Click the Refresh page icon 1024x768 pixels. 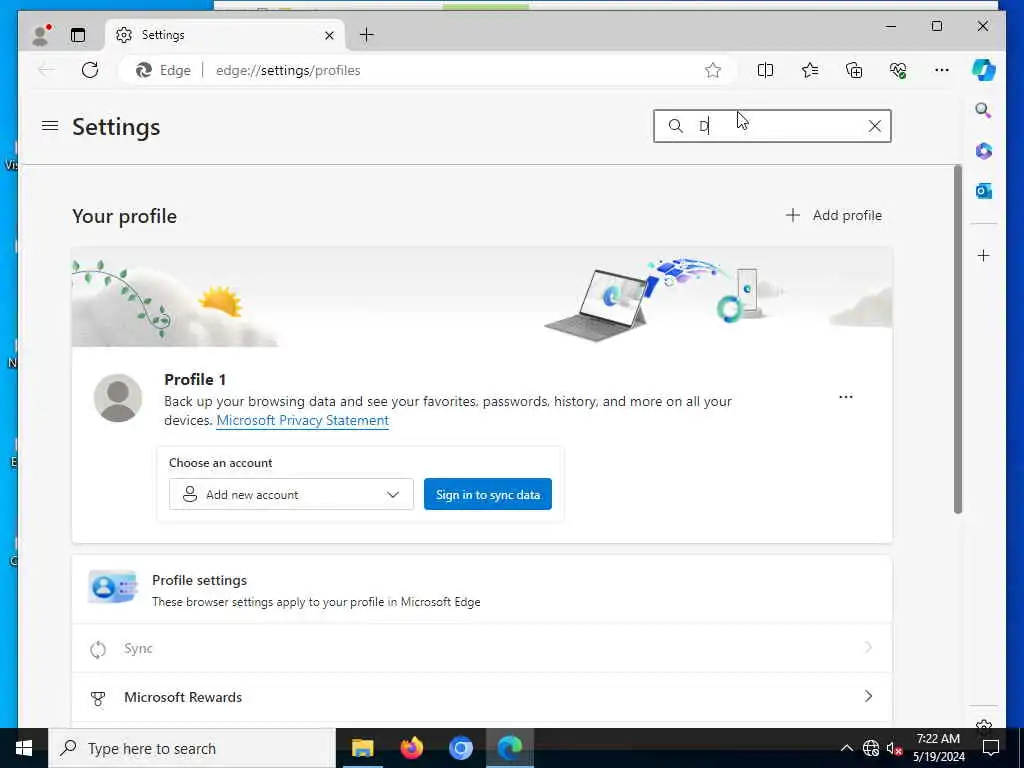click(90, 70)
